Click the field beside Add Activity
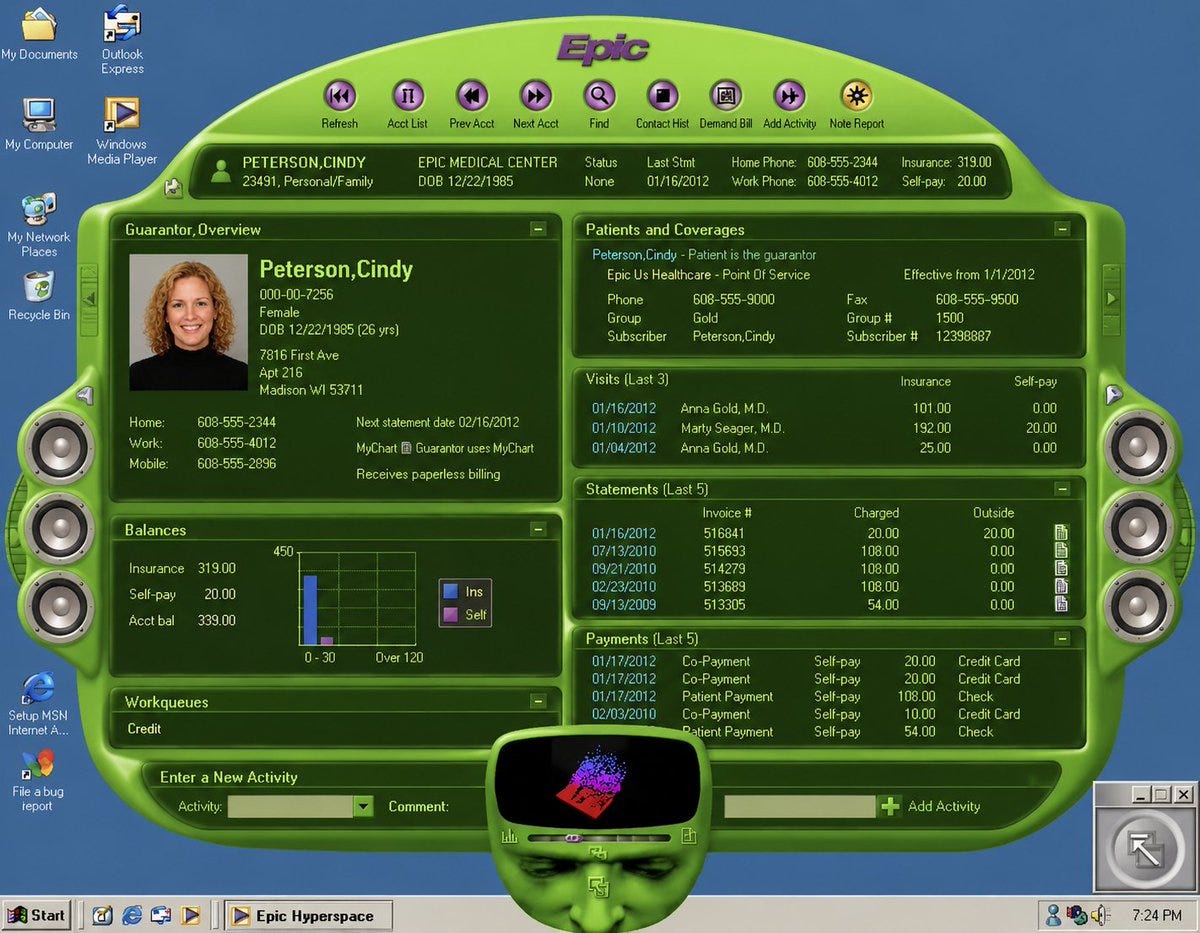This screenshot has width=1200, height=933. 800,806
